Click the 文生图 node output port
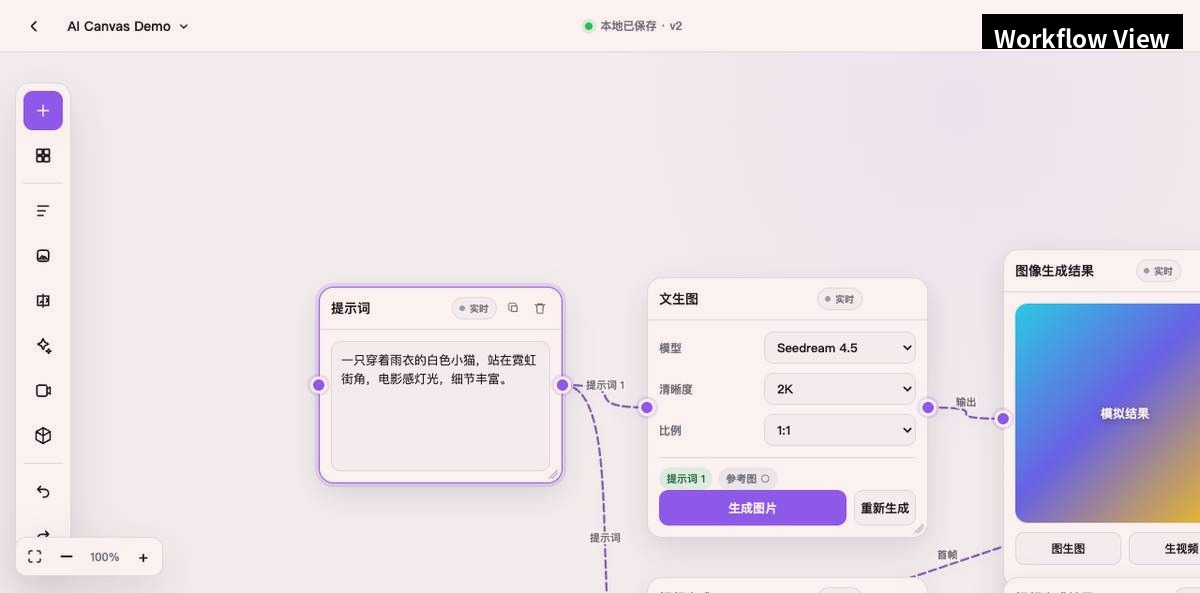1200x593 pixels. coord(928,407)
